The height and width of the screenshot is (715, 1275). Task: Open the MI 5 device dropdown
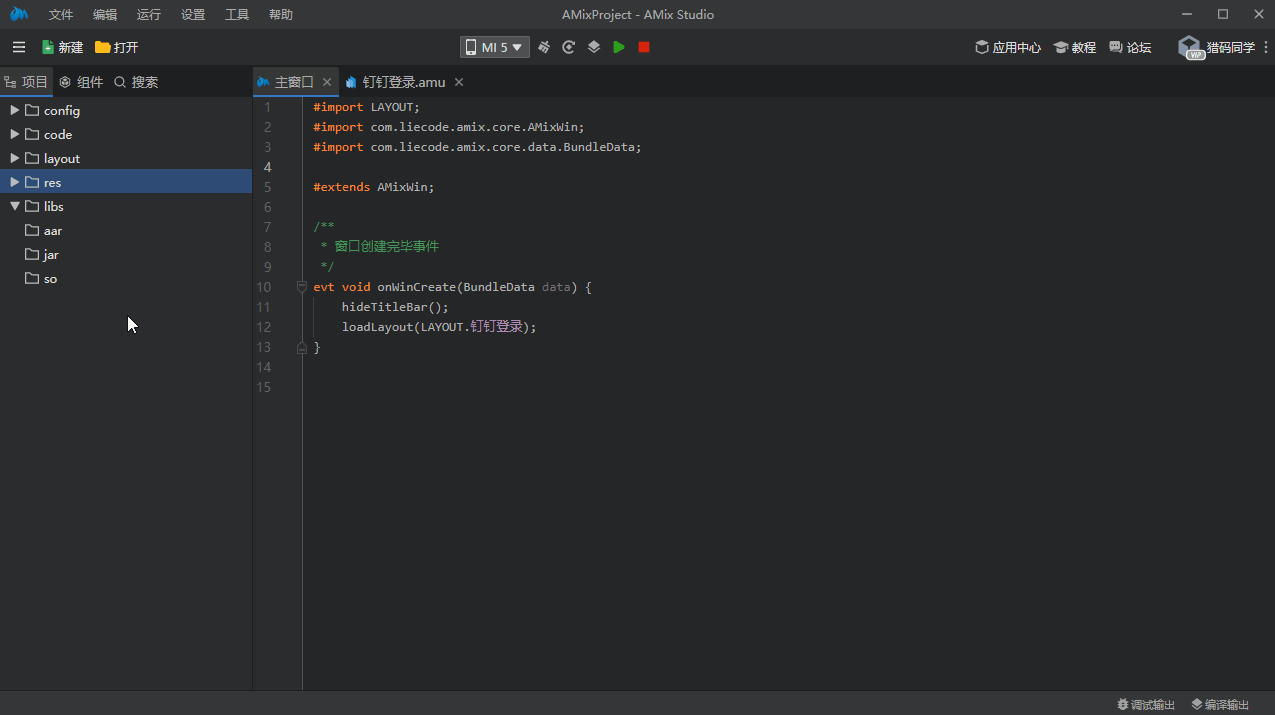point(495,47)
